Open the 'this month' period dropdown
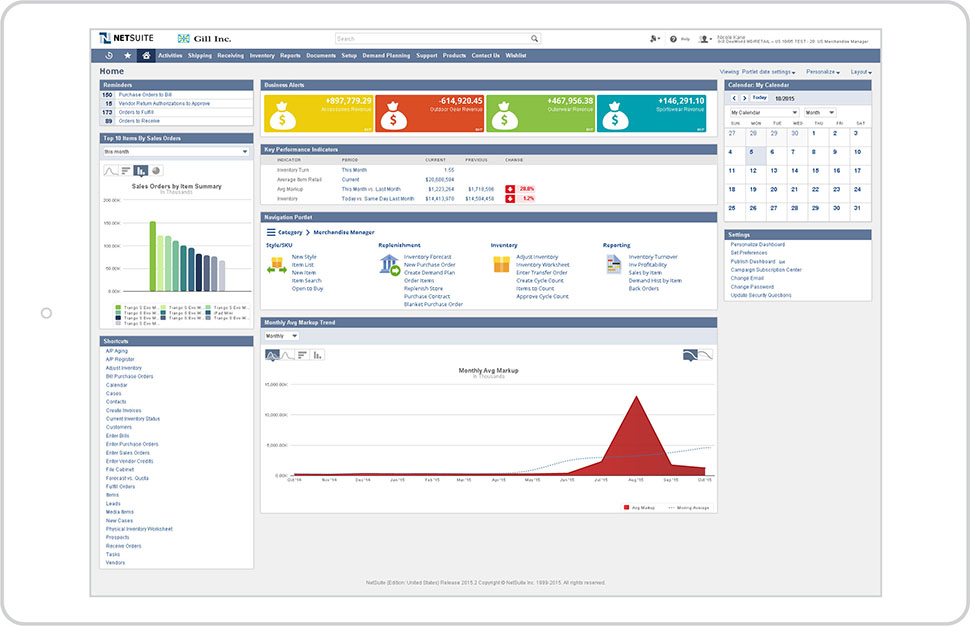The height and width of the screenshot is (626, 970). click(175, 152)
